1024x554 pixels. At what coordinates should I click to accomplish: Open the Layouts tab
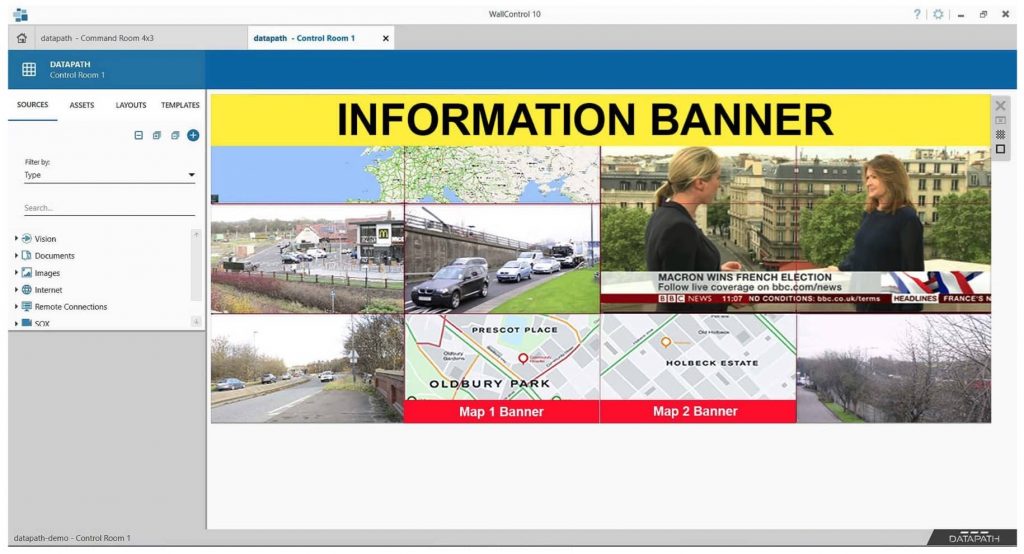pyautogui.click(x=131, y=105)
